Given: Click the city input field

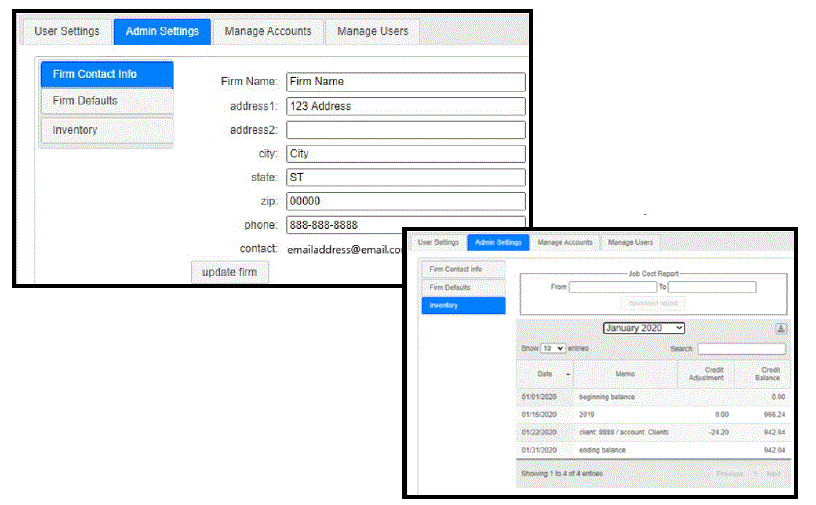Looking at the screenshot, I should (x=405, y=154).
